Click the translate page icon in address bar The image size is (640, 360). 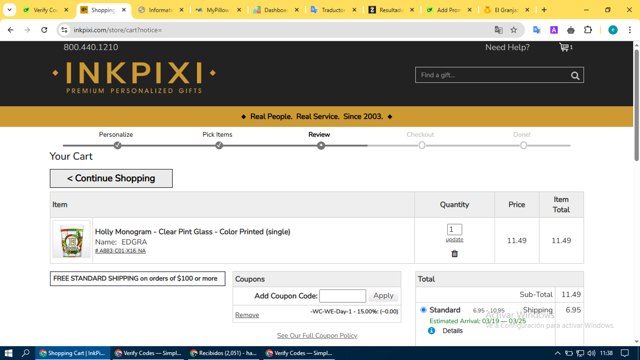[x=498, y=30]
